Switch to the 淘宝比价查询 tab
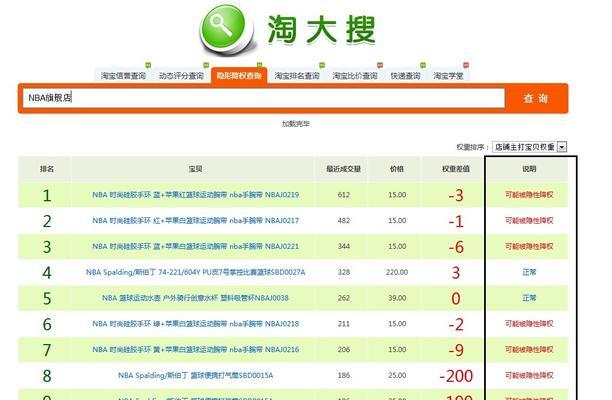The height and width of the screenshot is (400, 612). 355,76
